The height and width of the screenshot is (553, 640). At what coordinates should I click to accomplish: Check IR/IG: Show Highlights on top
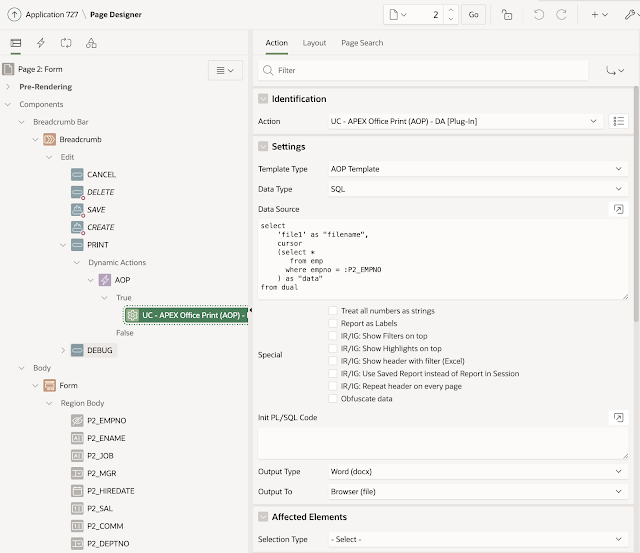[333, 348]
